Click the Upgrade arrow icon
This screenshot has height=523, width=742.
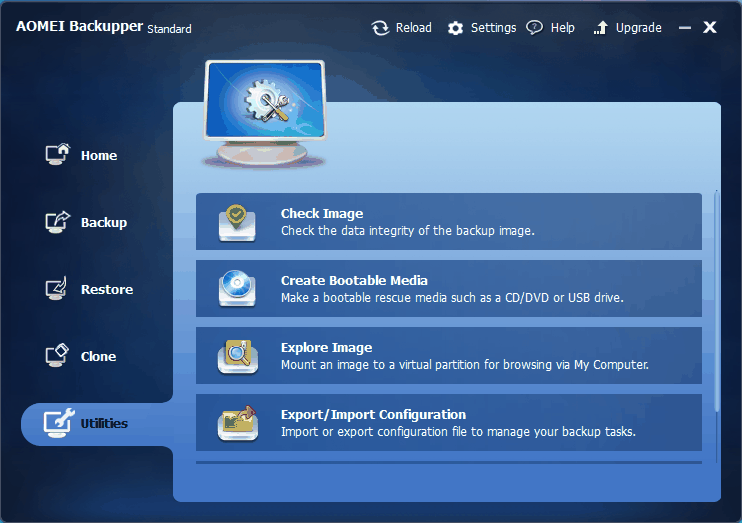click(601, 28)
